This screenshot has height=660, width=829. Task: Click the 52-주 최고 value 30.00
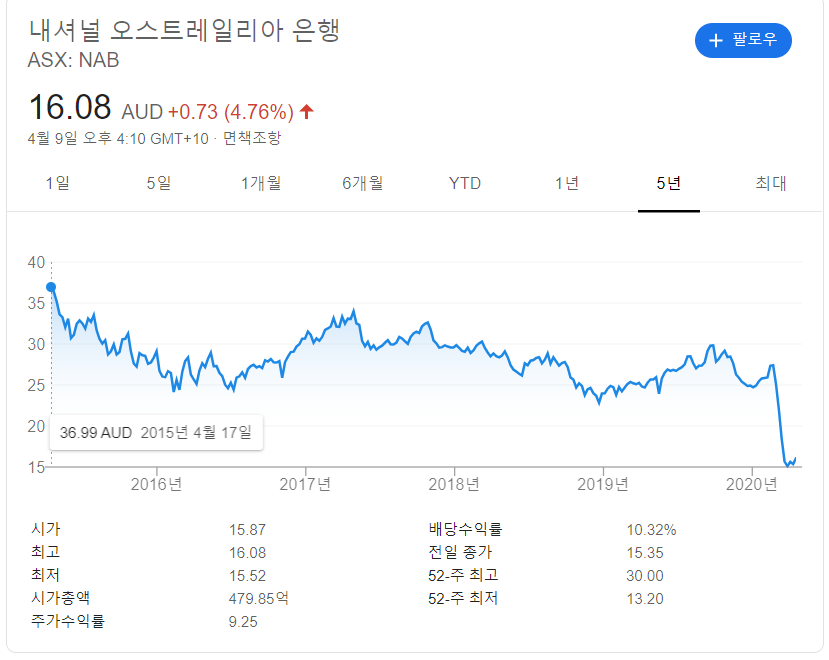tap(645, 576)
